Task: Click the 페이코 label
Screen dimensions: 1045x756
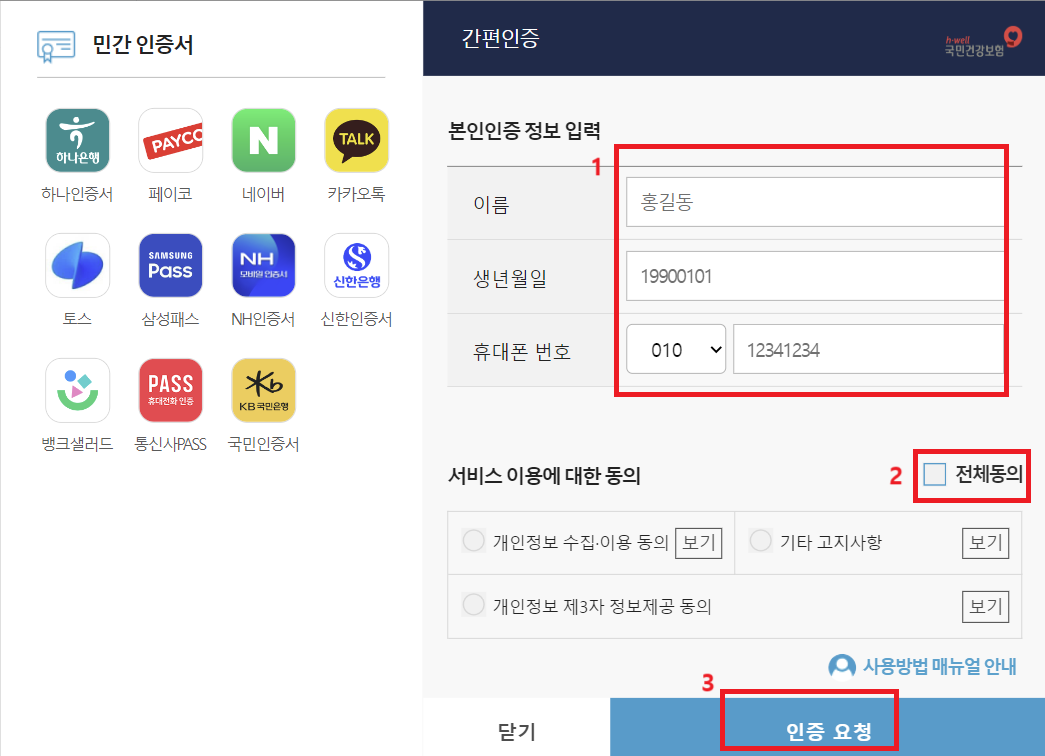Action: tap(171, 194)
